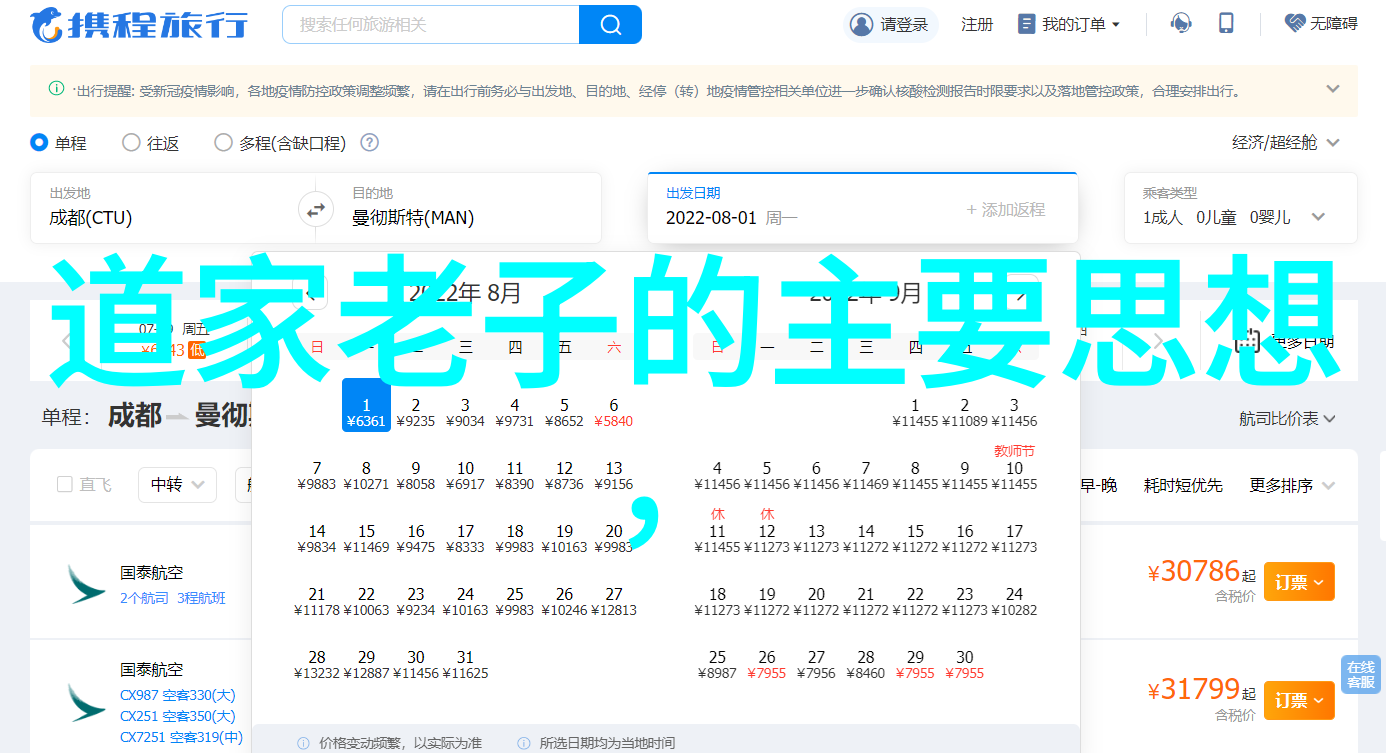Sort flights by 早-晚

click(1098, 485)
